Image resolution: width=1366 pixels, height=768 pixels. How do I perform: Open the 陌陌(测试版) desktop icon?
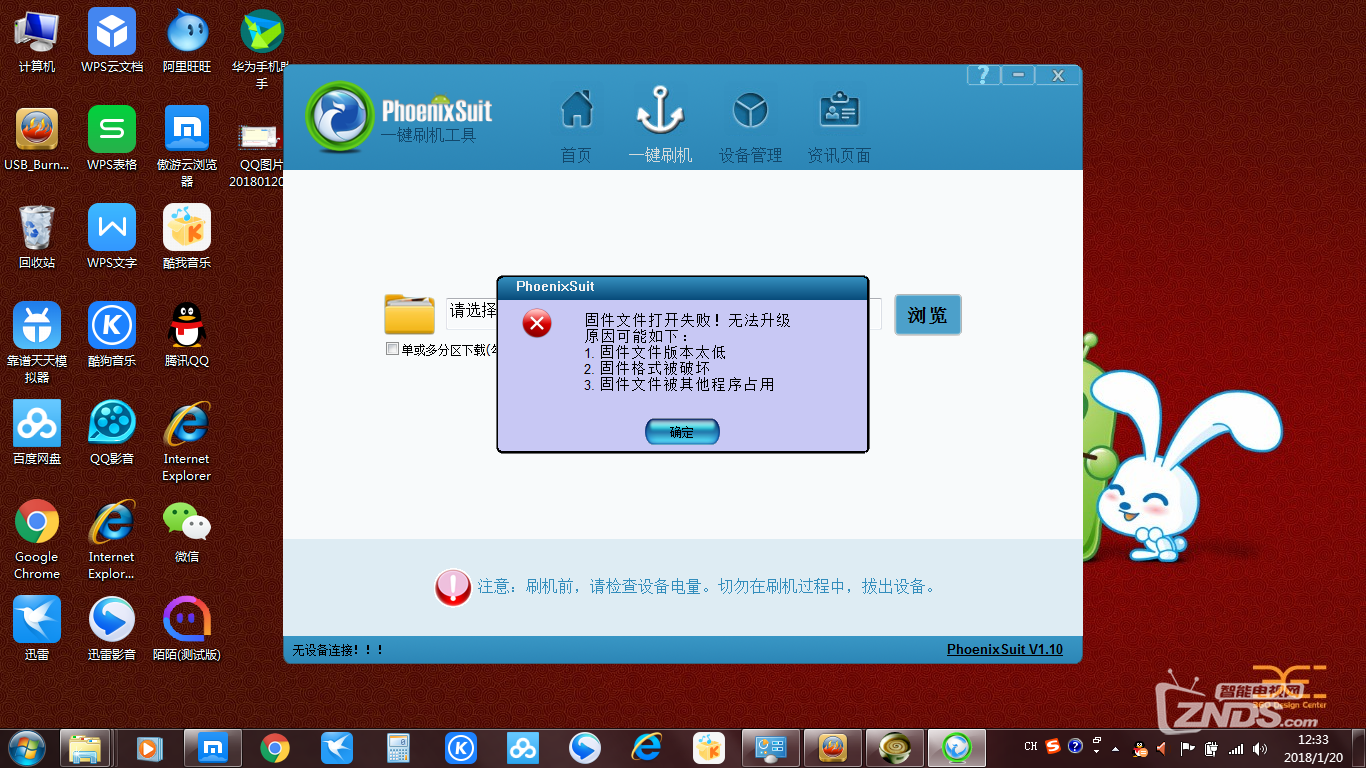[187, 629]
